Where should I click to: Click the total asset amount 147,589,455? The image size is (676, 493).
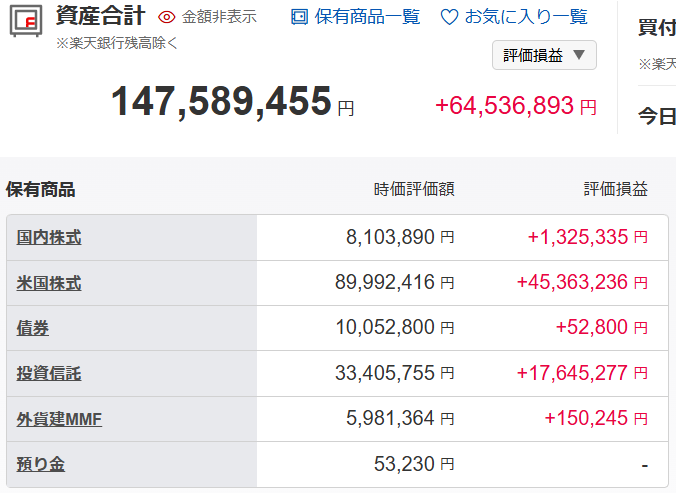[x=221, y=102]
